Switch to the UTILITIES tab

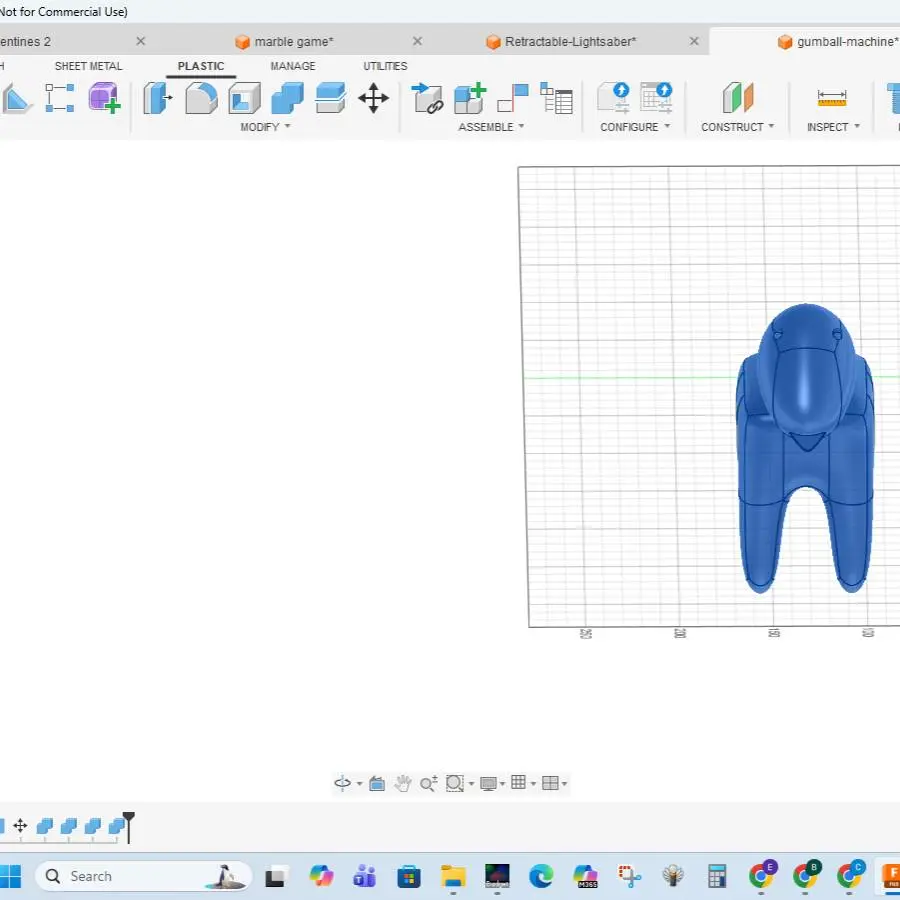pos(385,66)
